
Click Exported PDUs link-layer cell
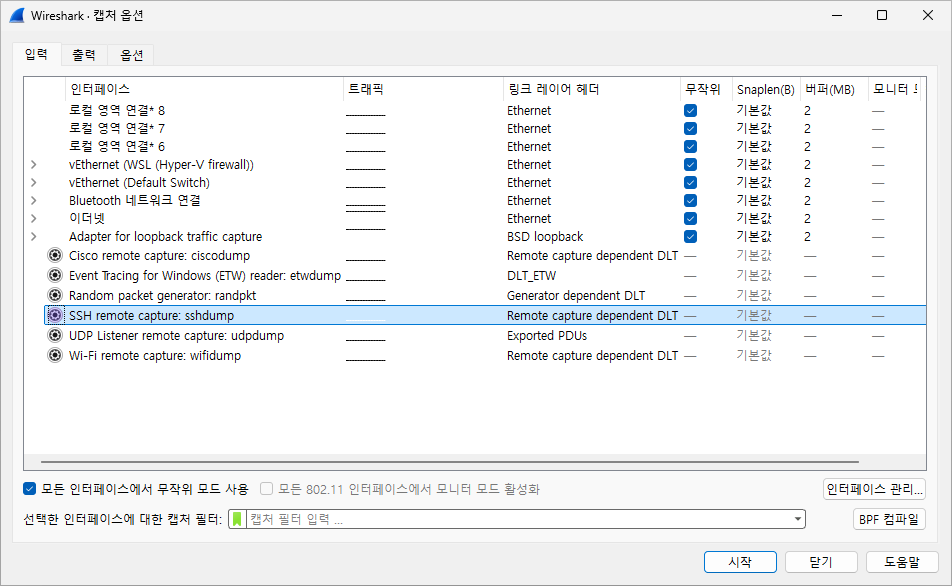click(x=547, y=336)
